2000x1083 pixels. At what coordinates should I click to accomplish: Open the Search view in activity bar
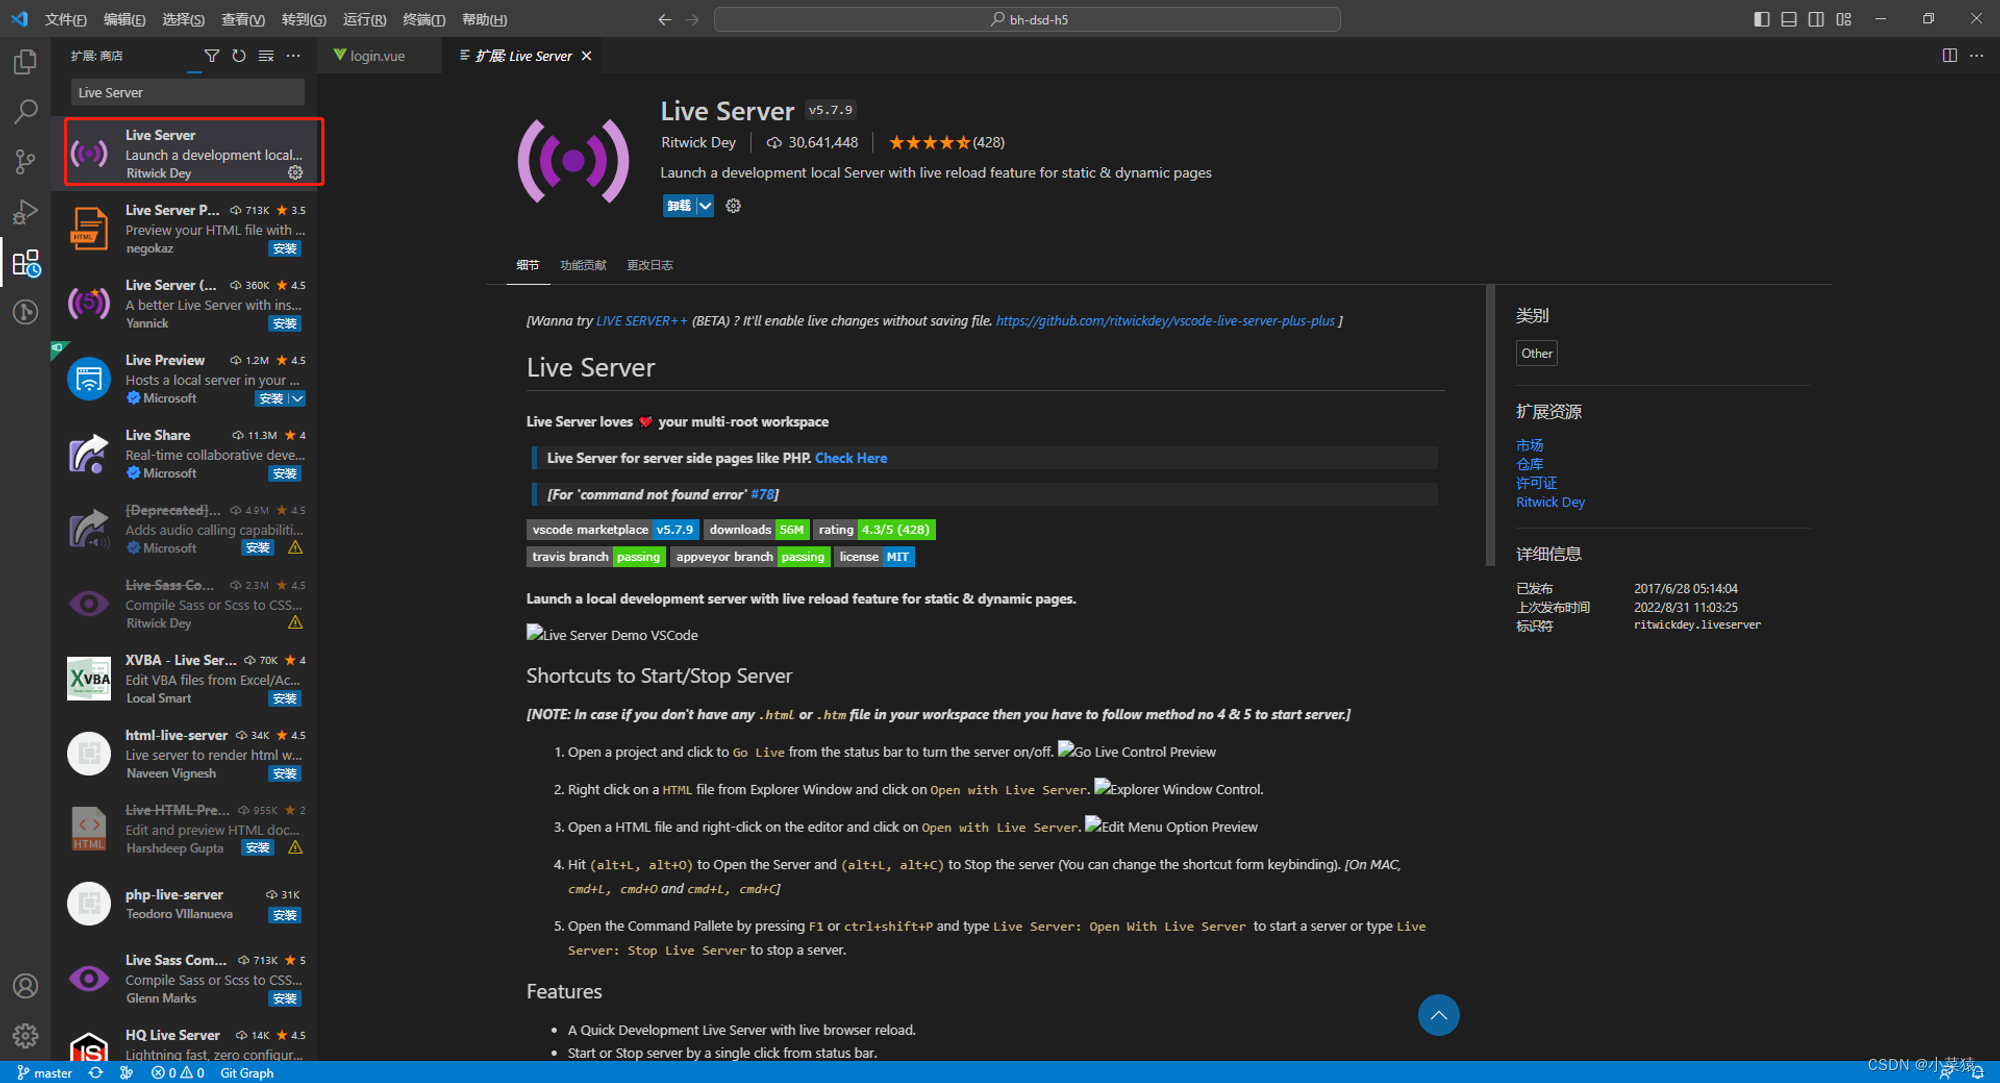pos(25,111)
